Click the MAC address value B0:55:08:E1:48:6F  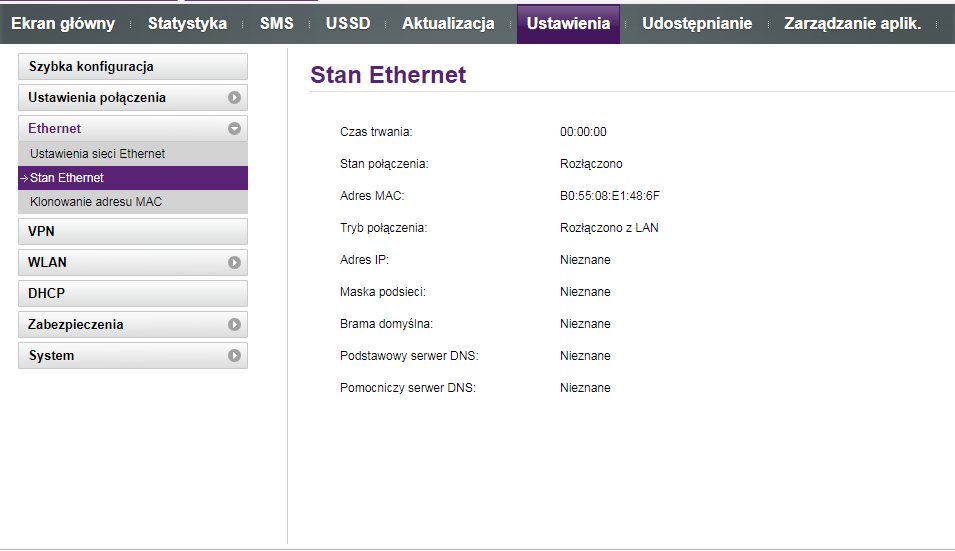point(610,196)
